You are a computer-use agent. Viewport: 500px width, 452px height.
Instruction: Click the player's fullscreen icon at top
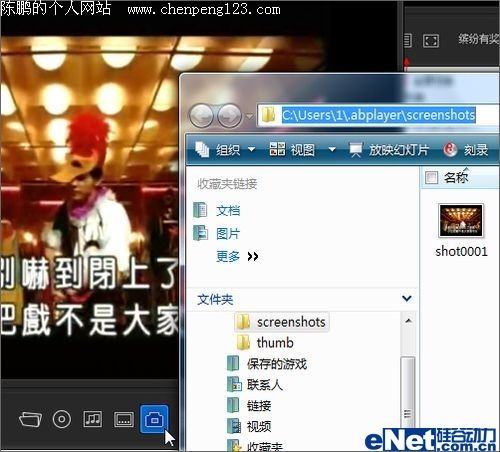point(431,41)
